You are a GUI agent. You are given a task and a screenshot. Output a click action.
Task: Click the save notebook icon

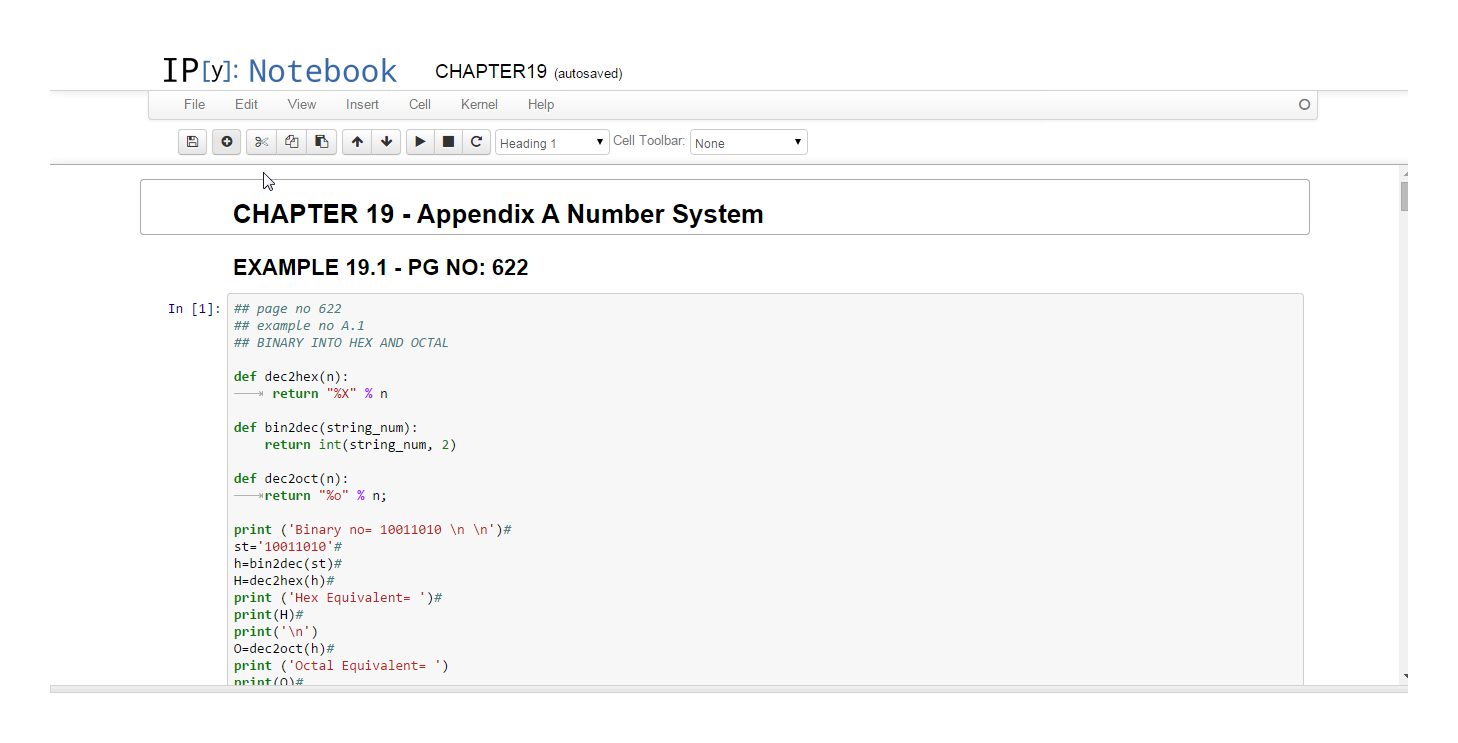click(192, 142)
